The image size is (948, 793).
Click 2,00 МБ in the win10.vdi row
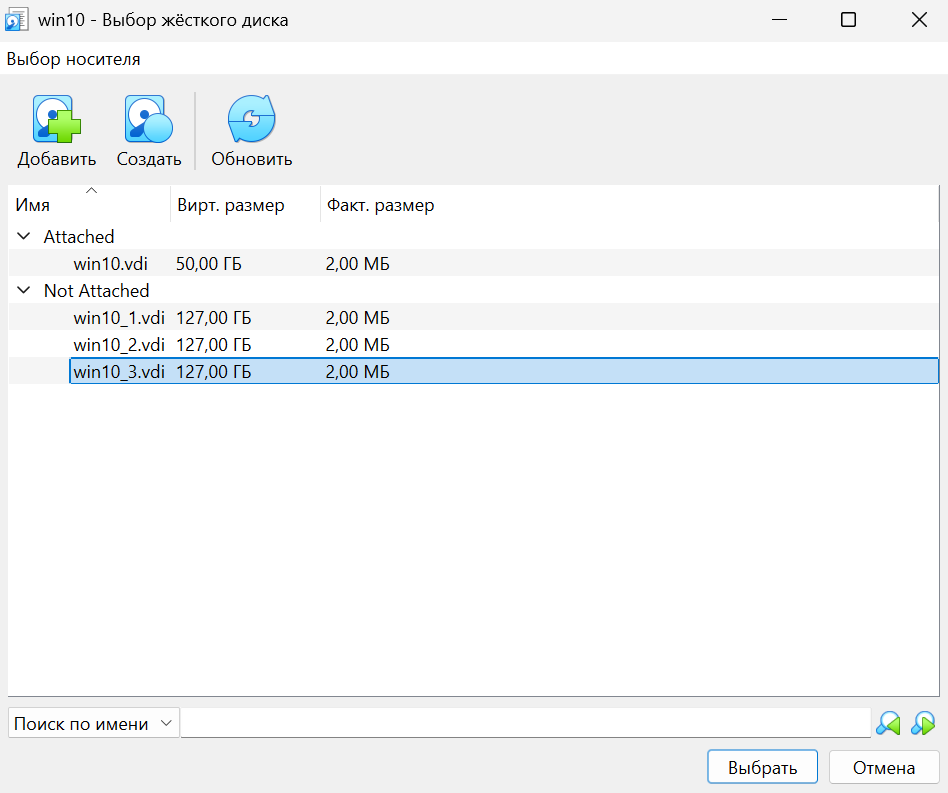click(357, 264)
